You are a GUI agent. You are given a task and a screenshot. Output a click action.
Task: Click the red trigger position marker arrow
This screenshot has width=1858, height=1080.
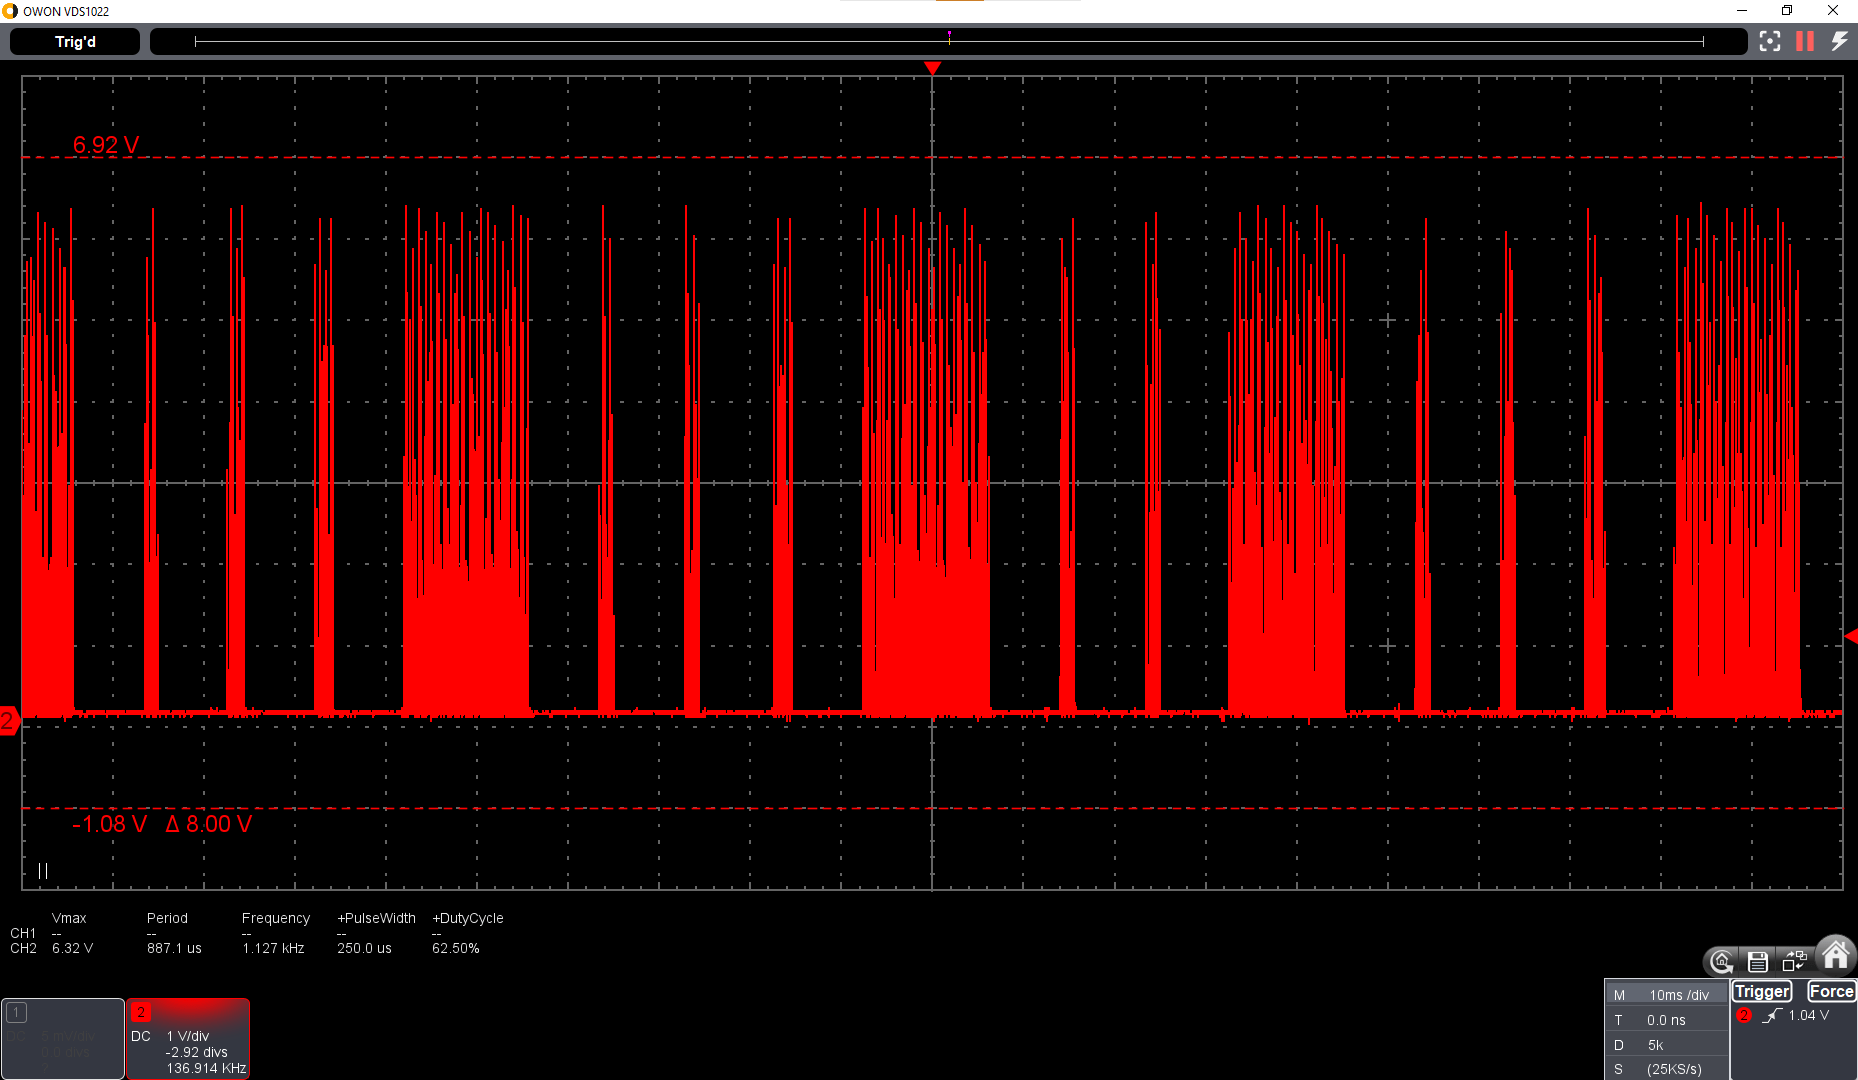932,68
